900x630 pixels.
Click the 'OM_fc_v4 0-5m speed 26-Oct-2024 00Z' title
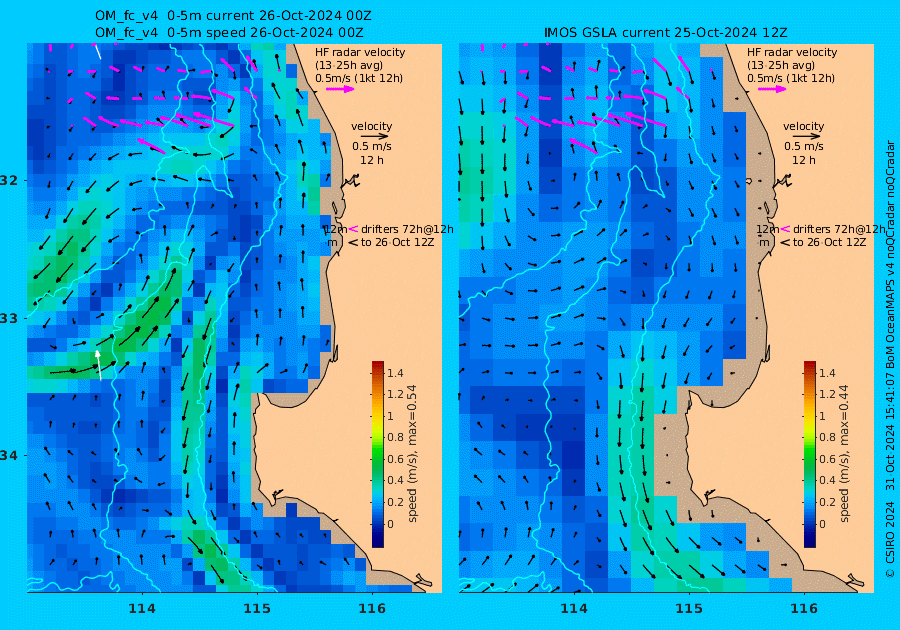[x=229, y=32]
